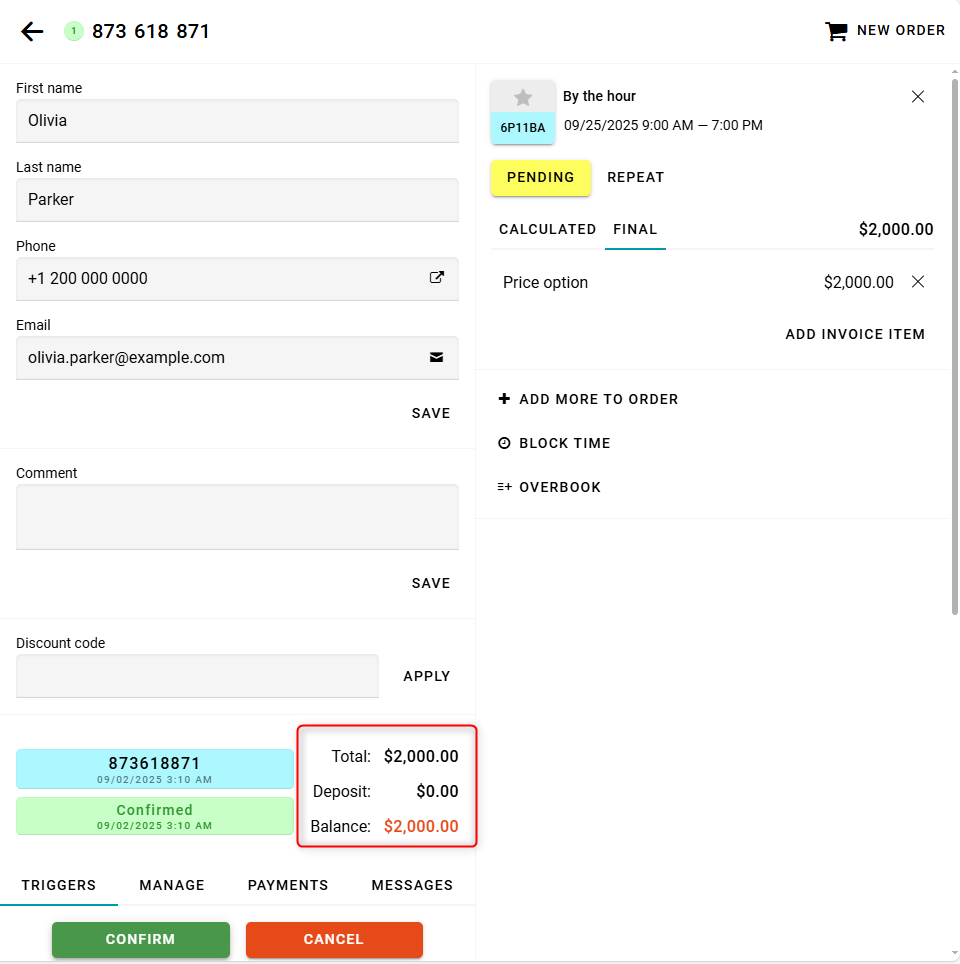Click OVERBOOK label
Viewport: 960px width, 964px height.
point(560,487)
